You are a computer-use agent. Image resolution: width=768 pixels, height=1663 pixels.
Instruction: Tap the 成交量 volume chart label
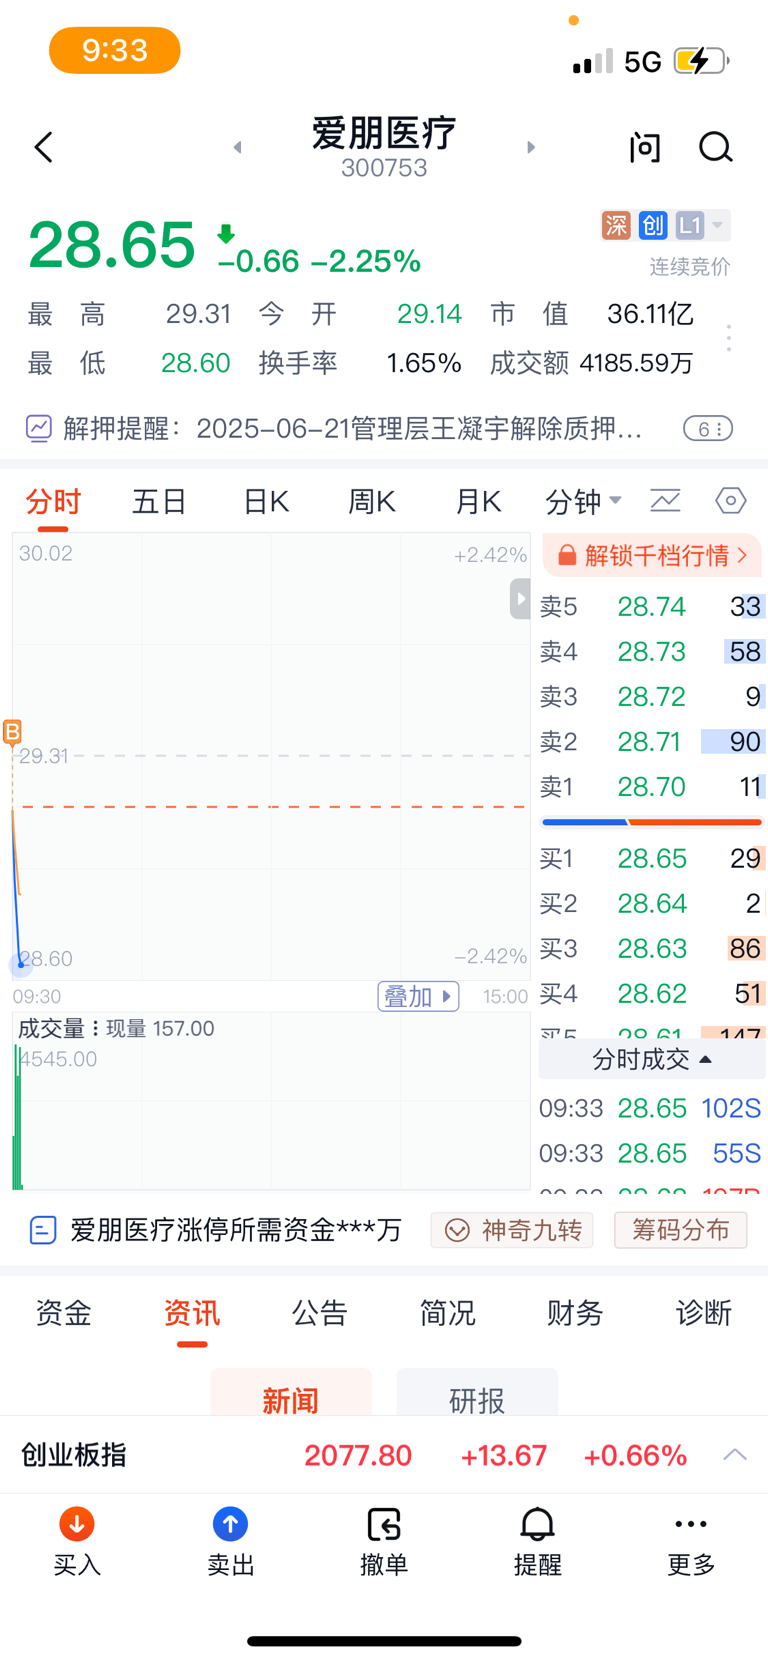(x=53, y=1029)
